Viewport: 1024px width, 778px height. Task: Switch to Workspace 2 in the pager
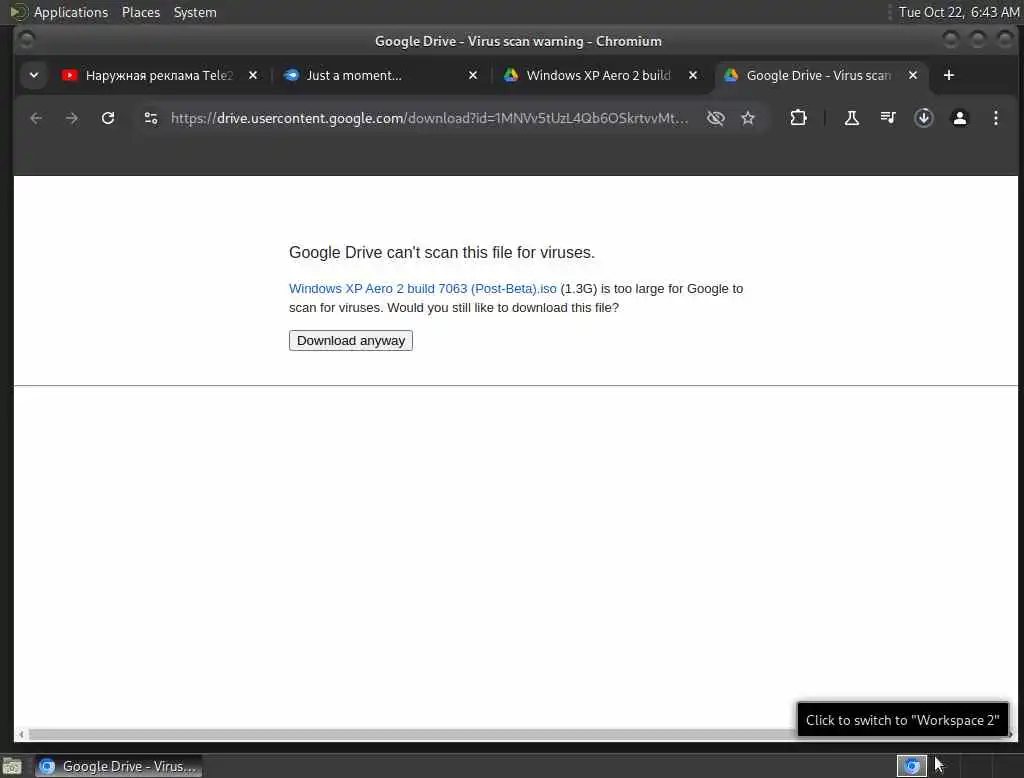943,766
